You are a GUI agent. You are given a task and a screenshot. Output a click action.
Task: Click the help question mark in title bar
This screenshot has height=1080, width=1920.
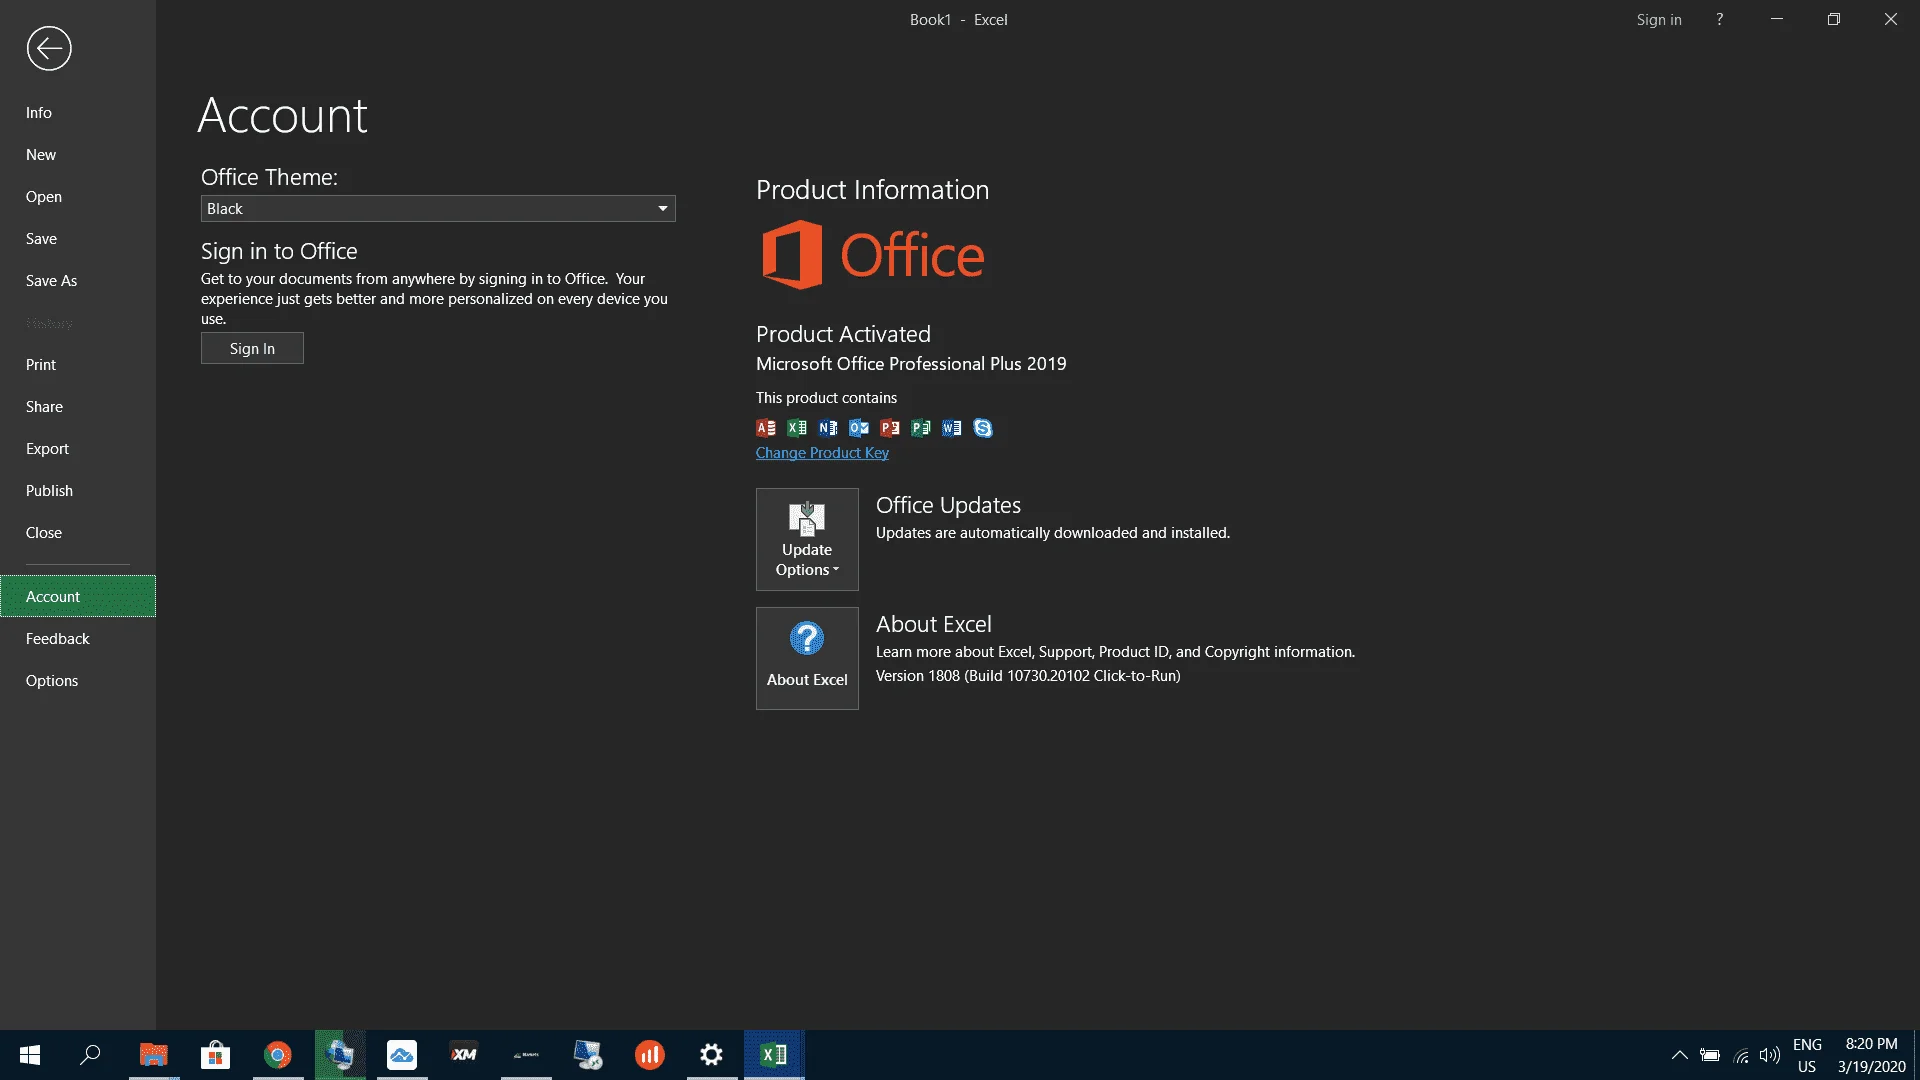pos(1720,19)
